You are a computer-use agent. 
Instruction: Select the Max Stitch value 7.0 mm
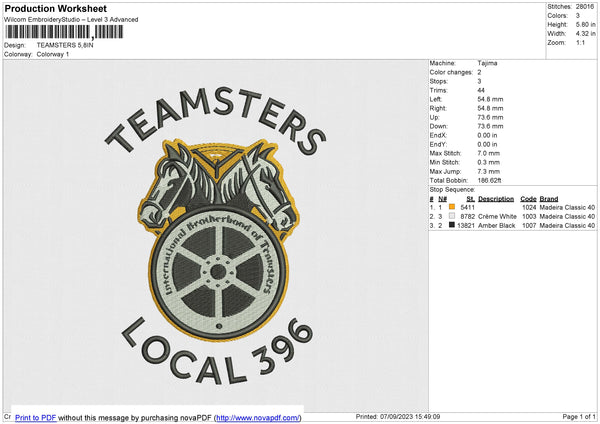[489, 153]
